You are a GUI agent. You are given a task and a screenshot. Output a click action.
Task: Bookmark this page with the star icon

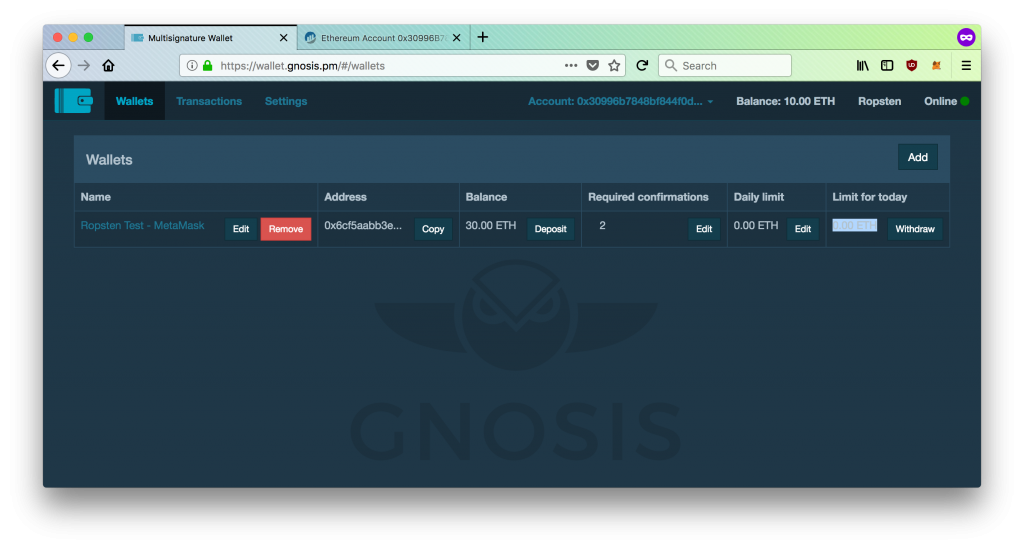point(614,65)
